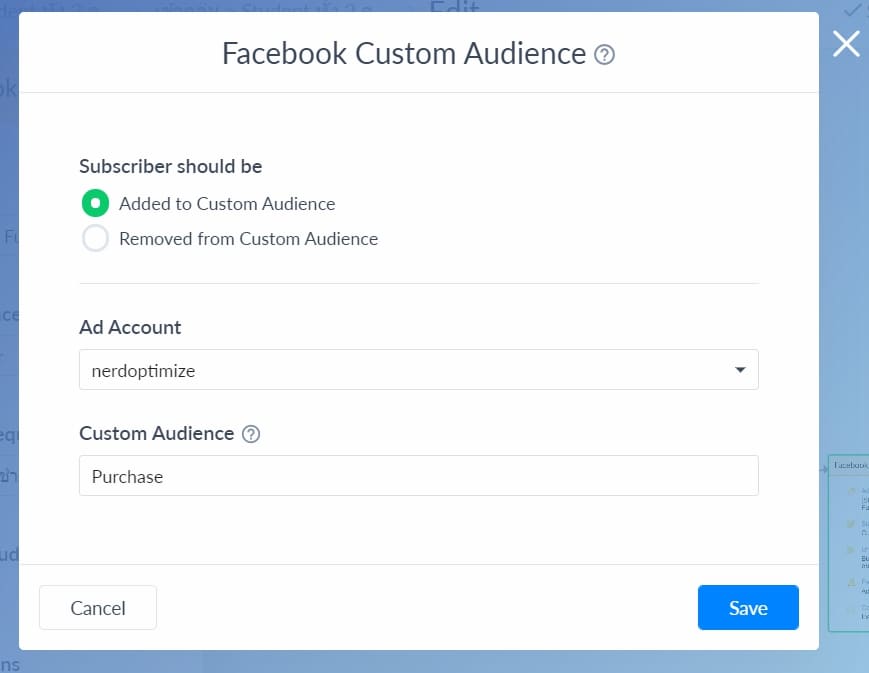Click the "Ad Account" field label

coord(130,327)
